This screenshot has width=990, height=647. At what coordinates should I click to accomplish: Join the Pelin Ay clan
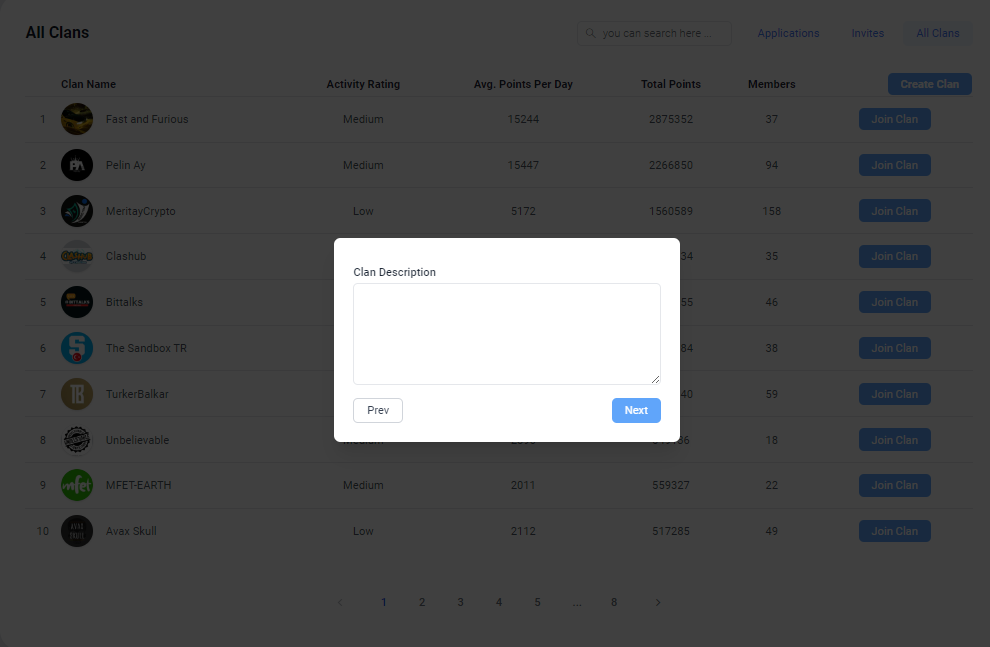point(895,165)
